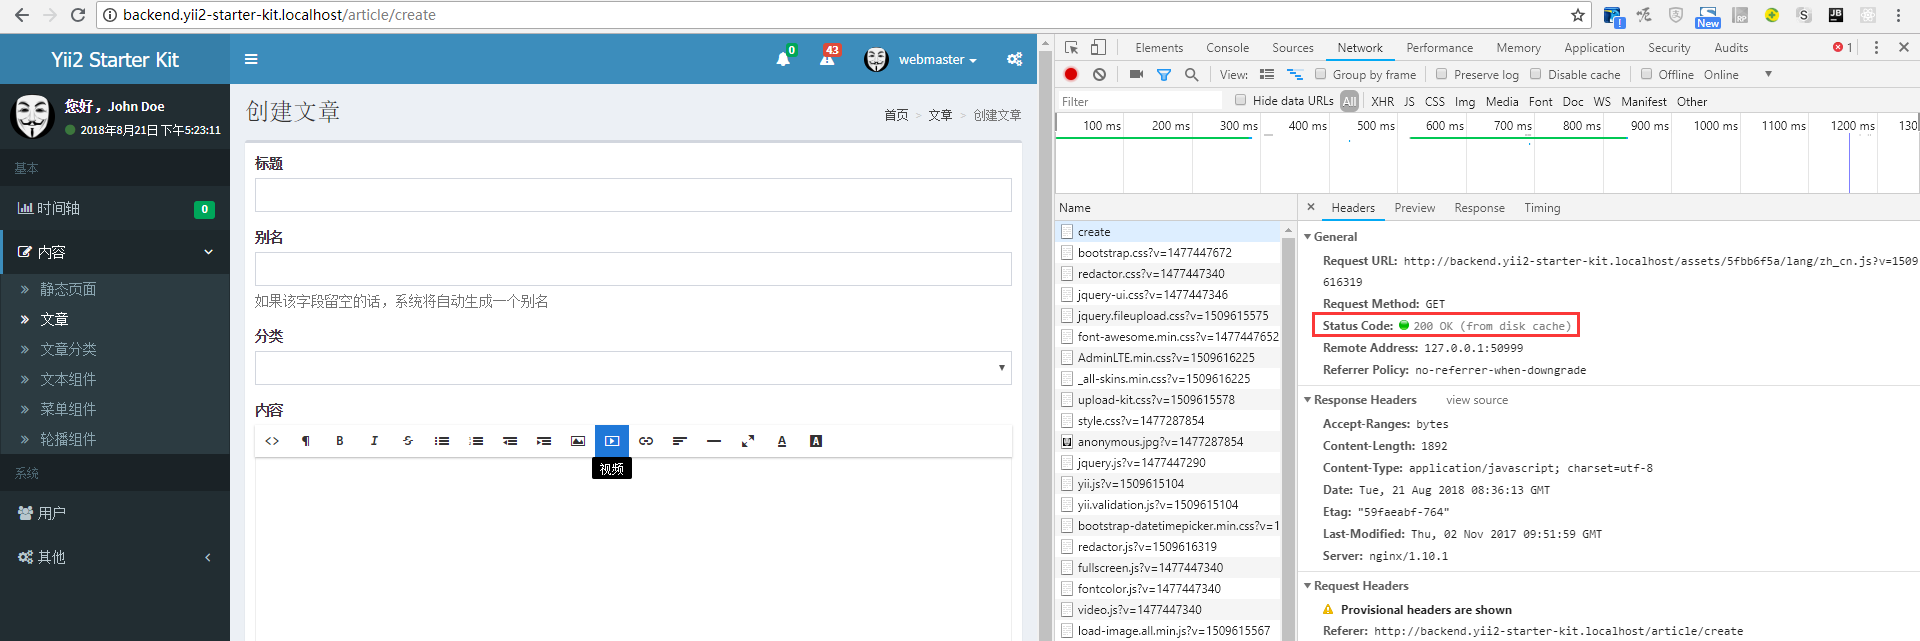Enable Preserve log checkbox

click(1441, 74)
